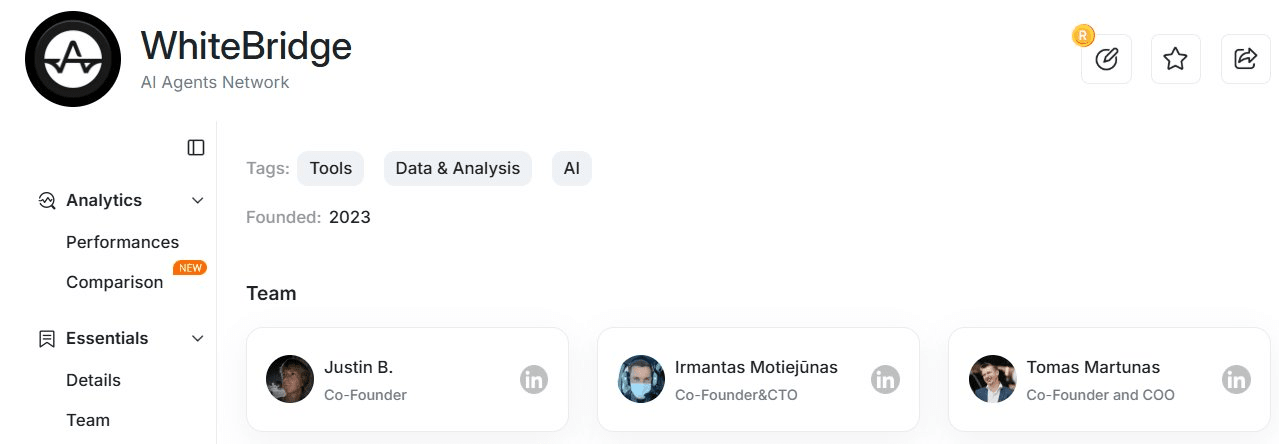Click the Essentials section icon
Screen dimensions: 1279x444
[47, 338]
